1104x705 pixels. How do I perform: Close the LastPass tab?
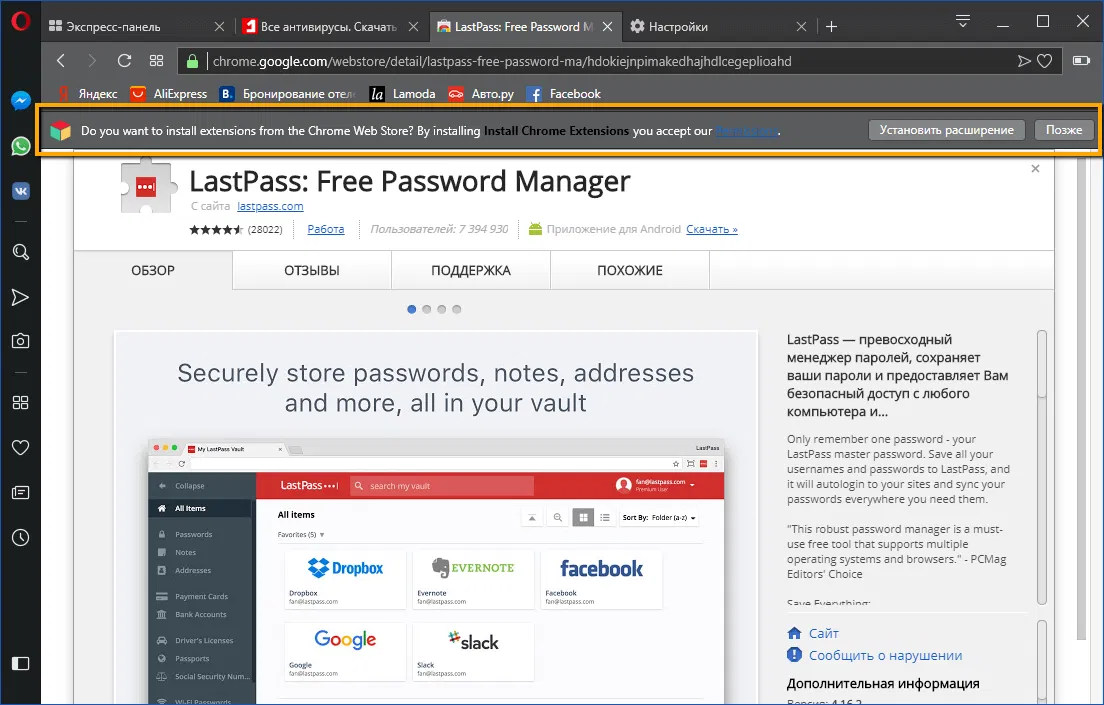(x=608, y=27)
